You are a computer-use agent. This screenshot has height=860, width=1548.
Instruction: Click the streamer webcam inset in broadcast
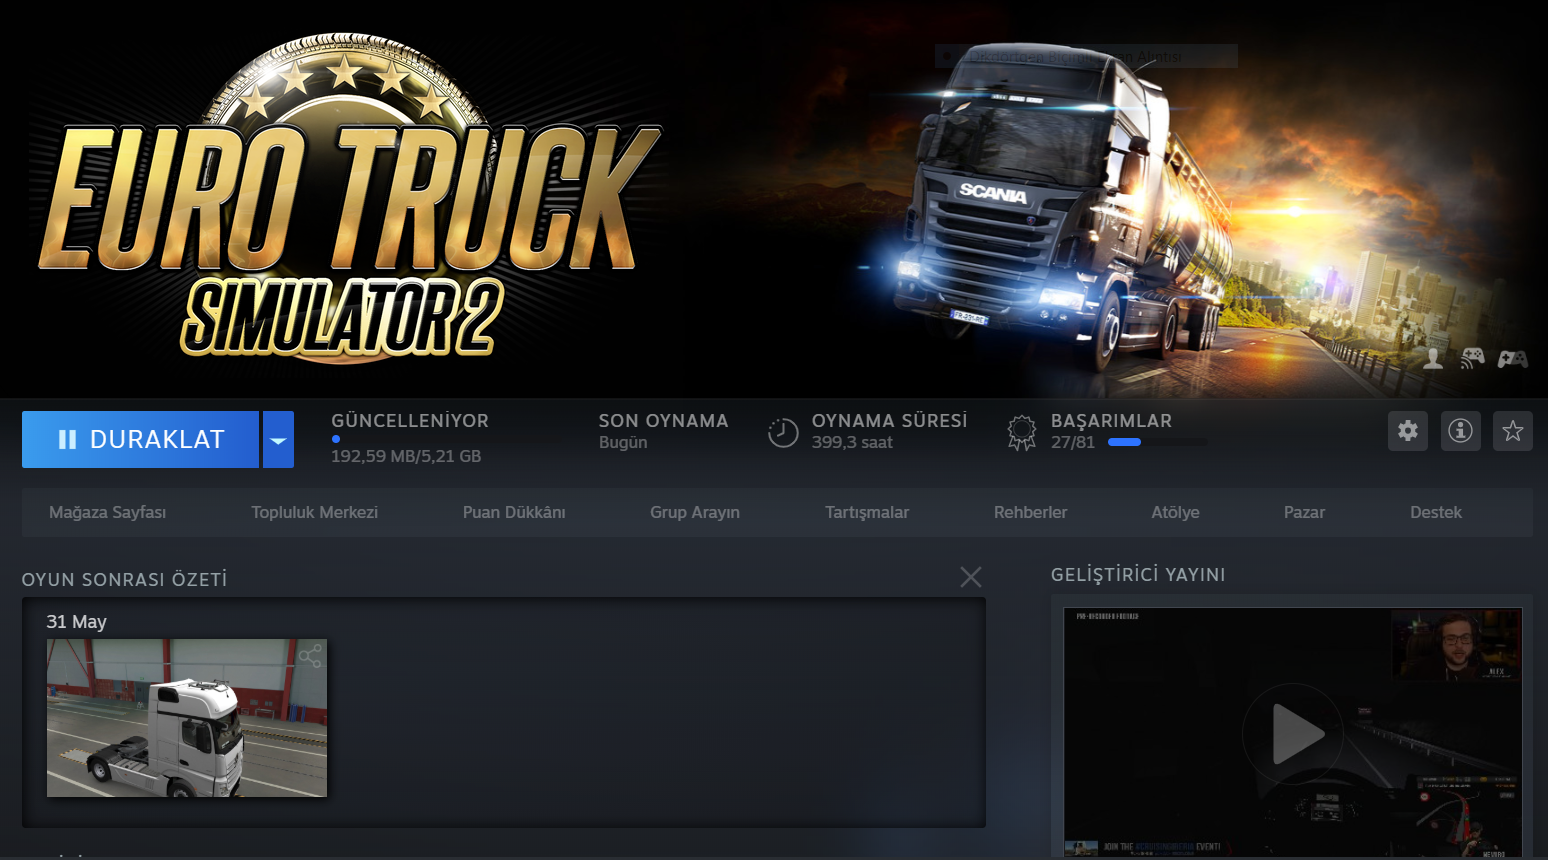click(1456, 645)
